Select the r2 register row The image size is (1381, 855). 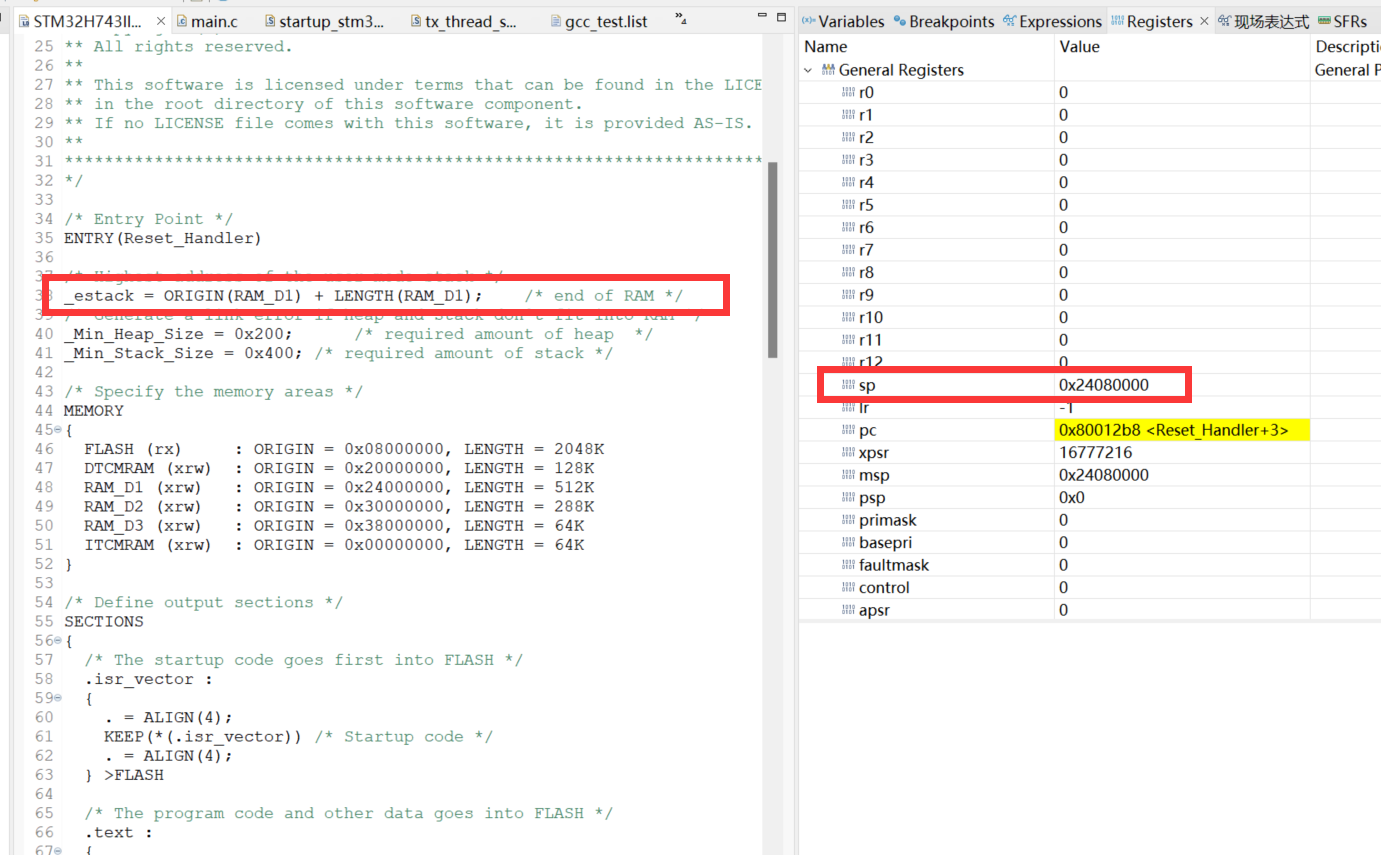1090,138
